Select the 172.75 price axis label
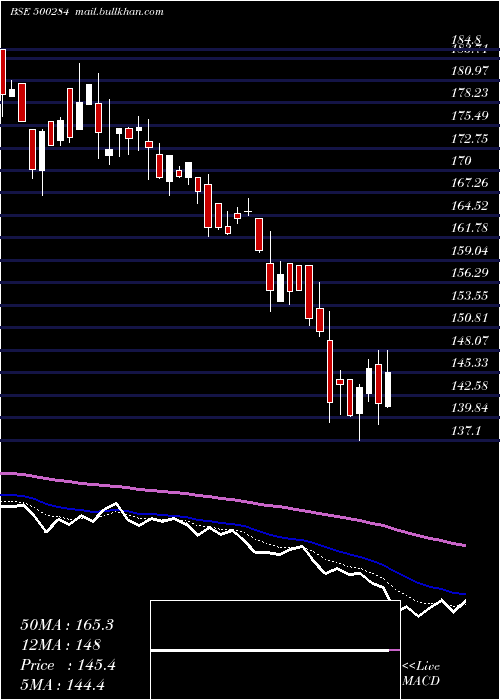The height and width of the screenshot is (700, 500). click(470, 138)
